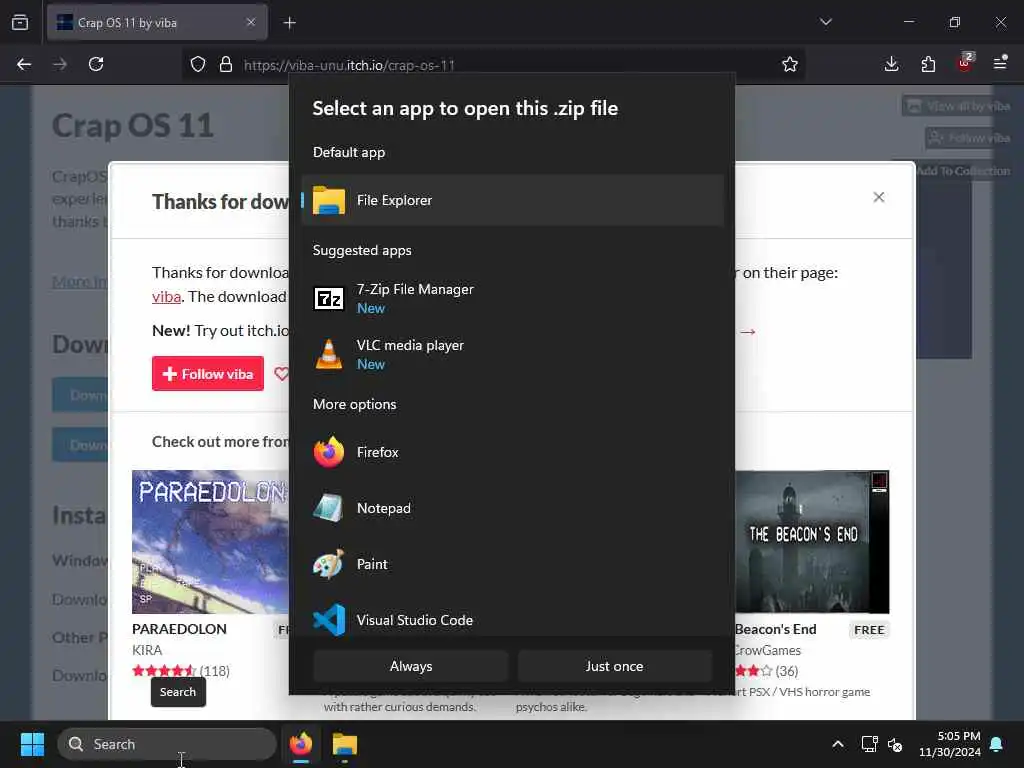Viewport: 1024px width, 768px height.
Task: List all tabs dropdown arrow
Action: tap(826, 22)
